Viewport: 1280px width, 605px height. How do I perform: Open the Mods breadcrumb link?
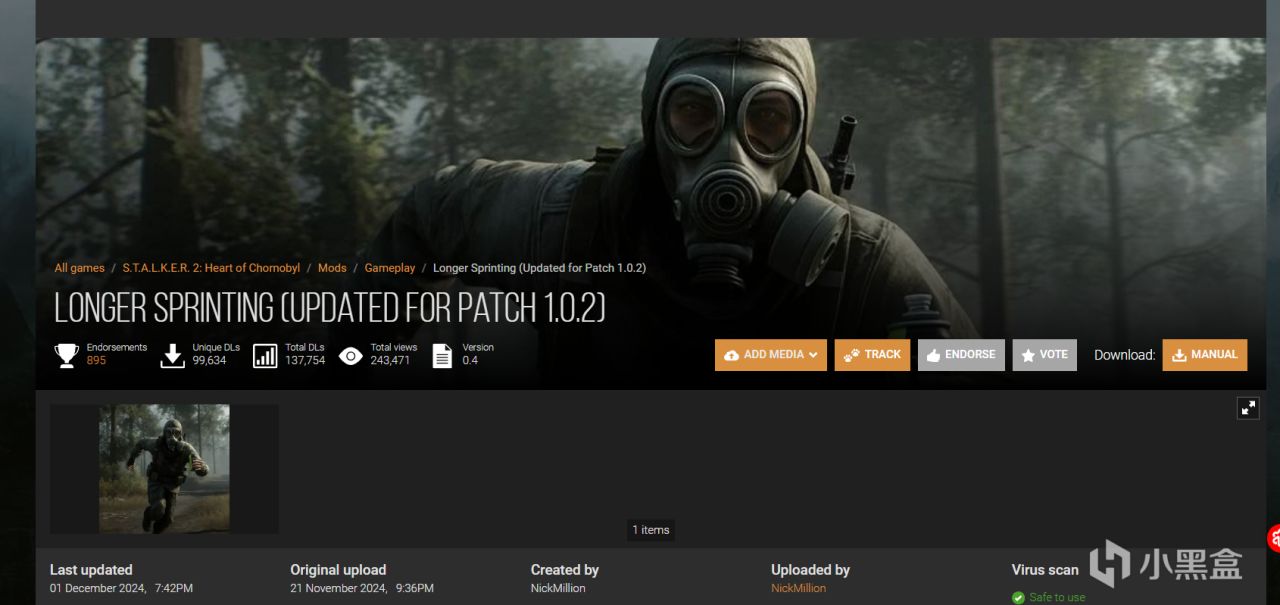pyautogui.click(x=332, y=268)
